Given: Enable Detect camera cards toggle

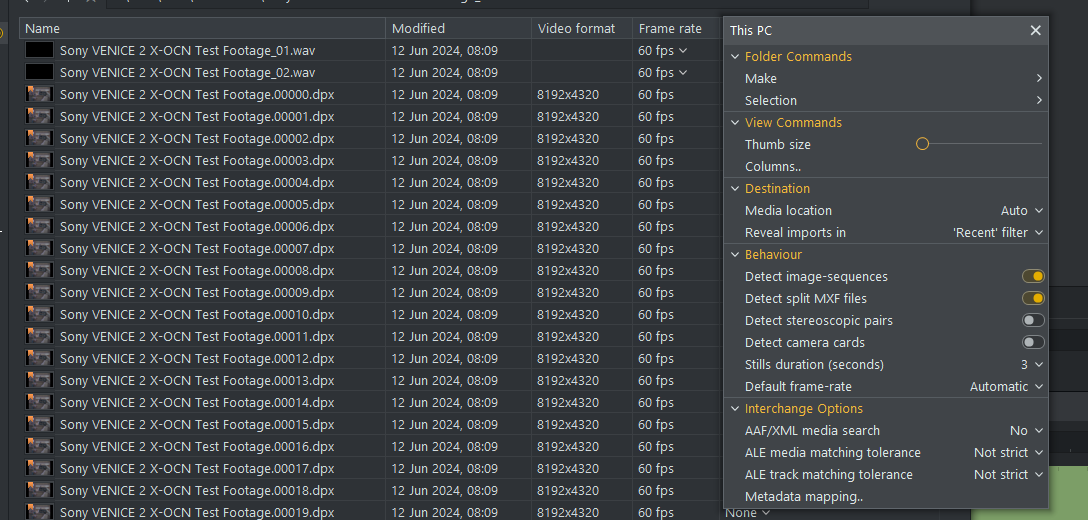Looking at the screenshot, I should pyautogui.click(x=1032, y=342).
